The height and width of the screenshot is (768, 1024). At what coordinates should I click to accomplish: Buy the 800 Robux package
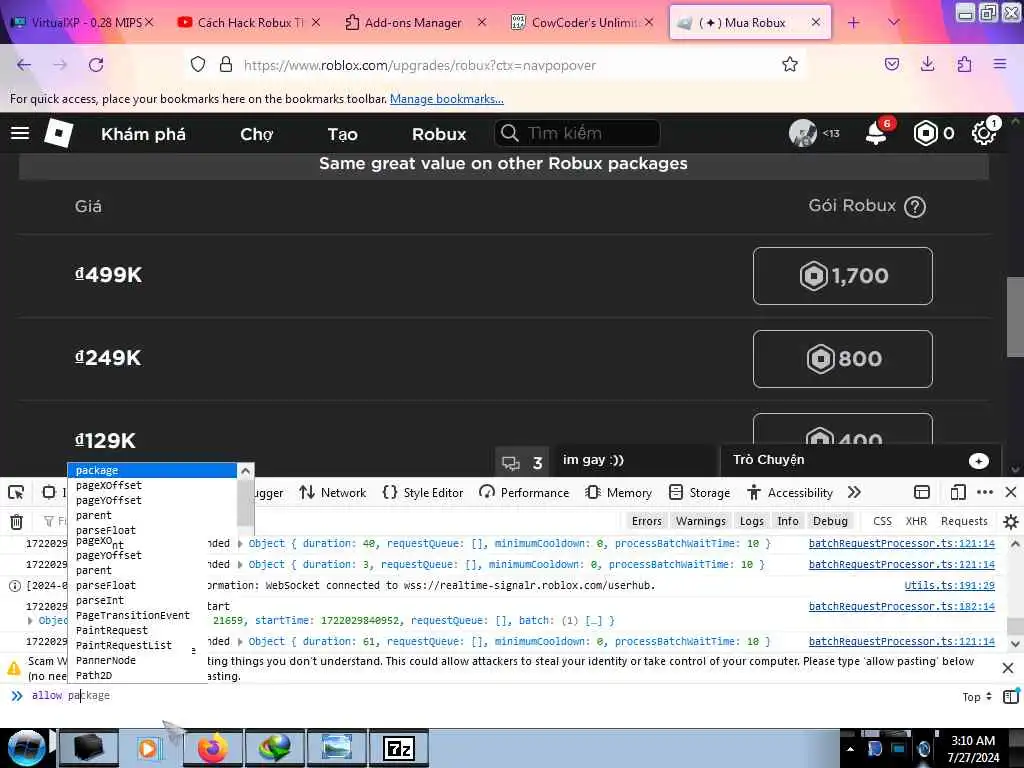coord(842,359)
